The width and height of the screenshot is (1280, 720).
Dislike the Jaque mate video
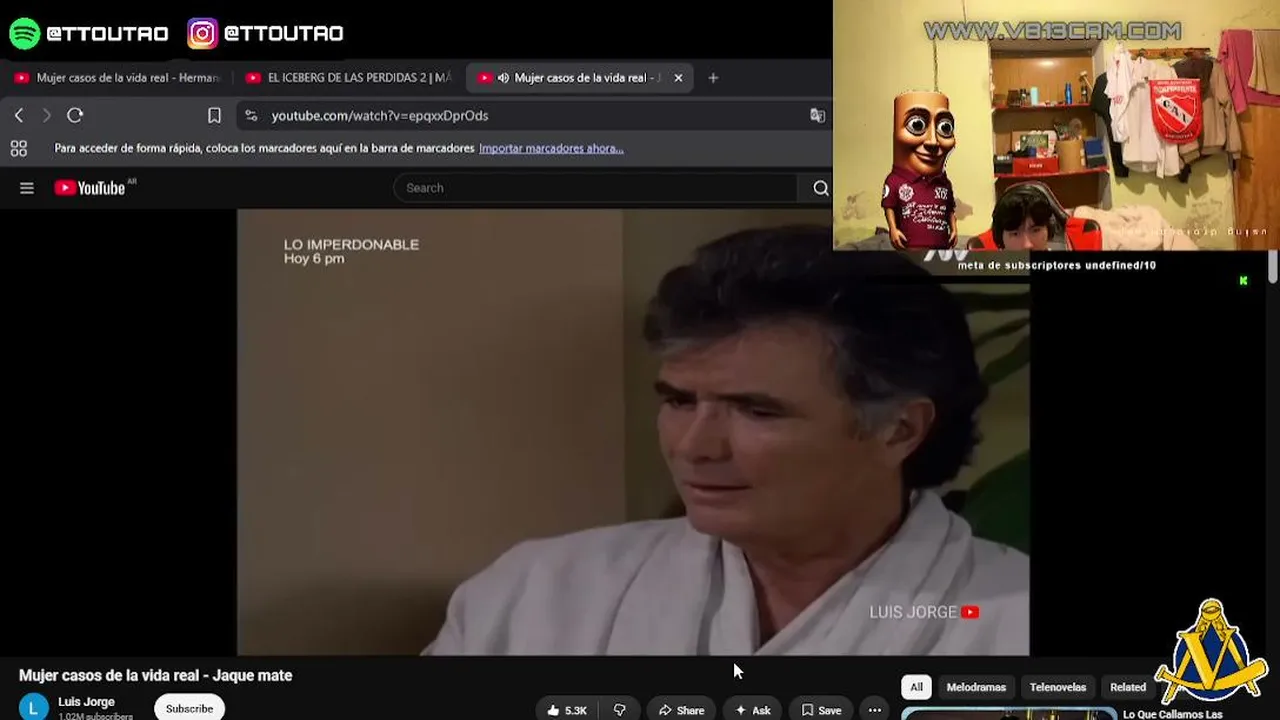pos(619,710)
